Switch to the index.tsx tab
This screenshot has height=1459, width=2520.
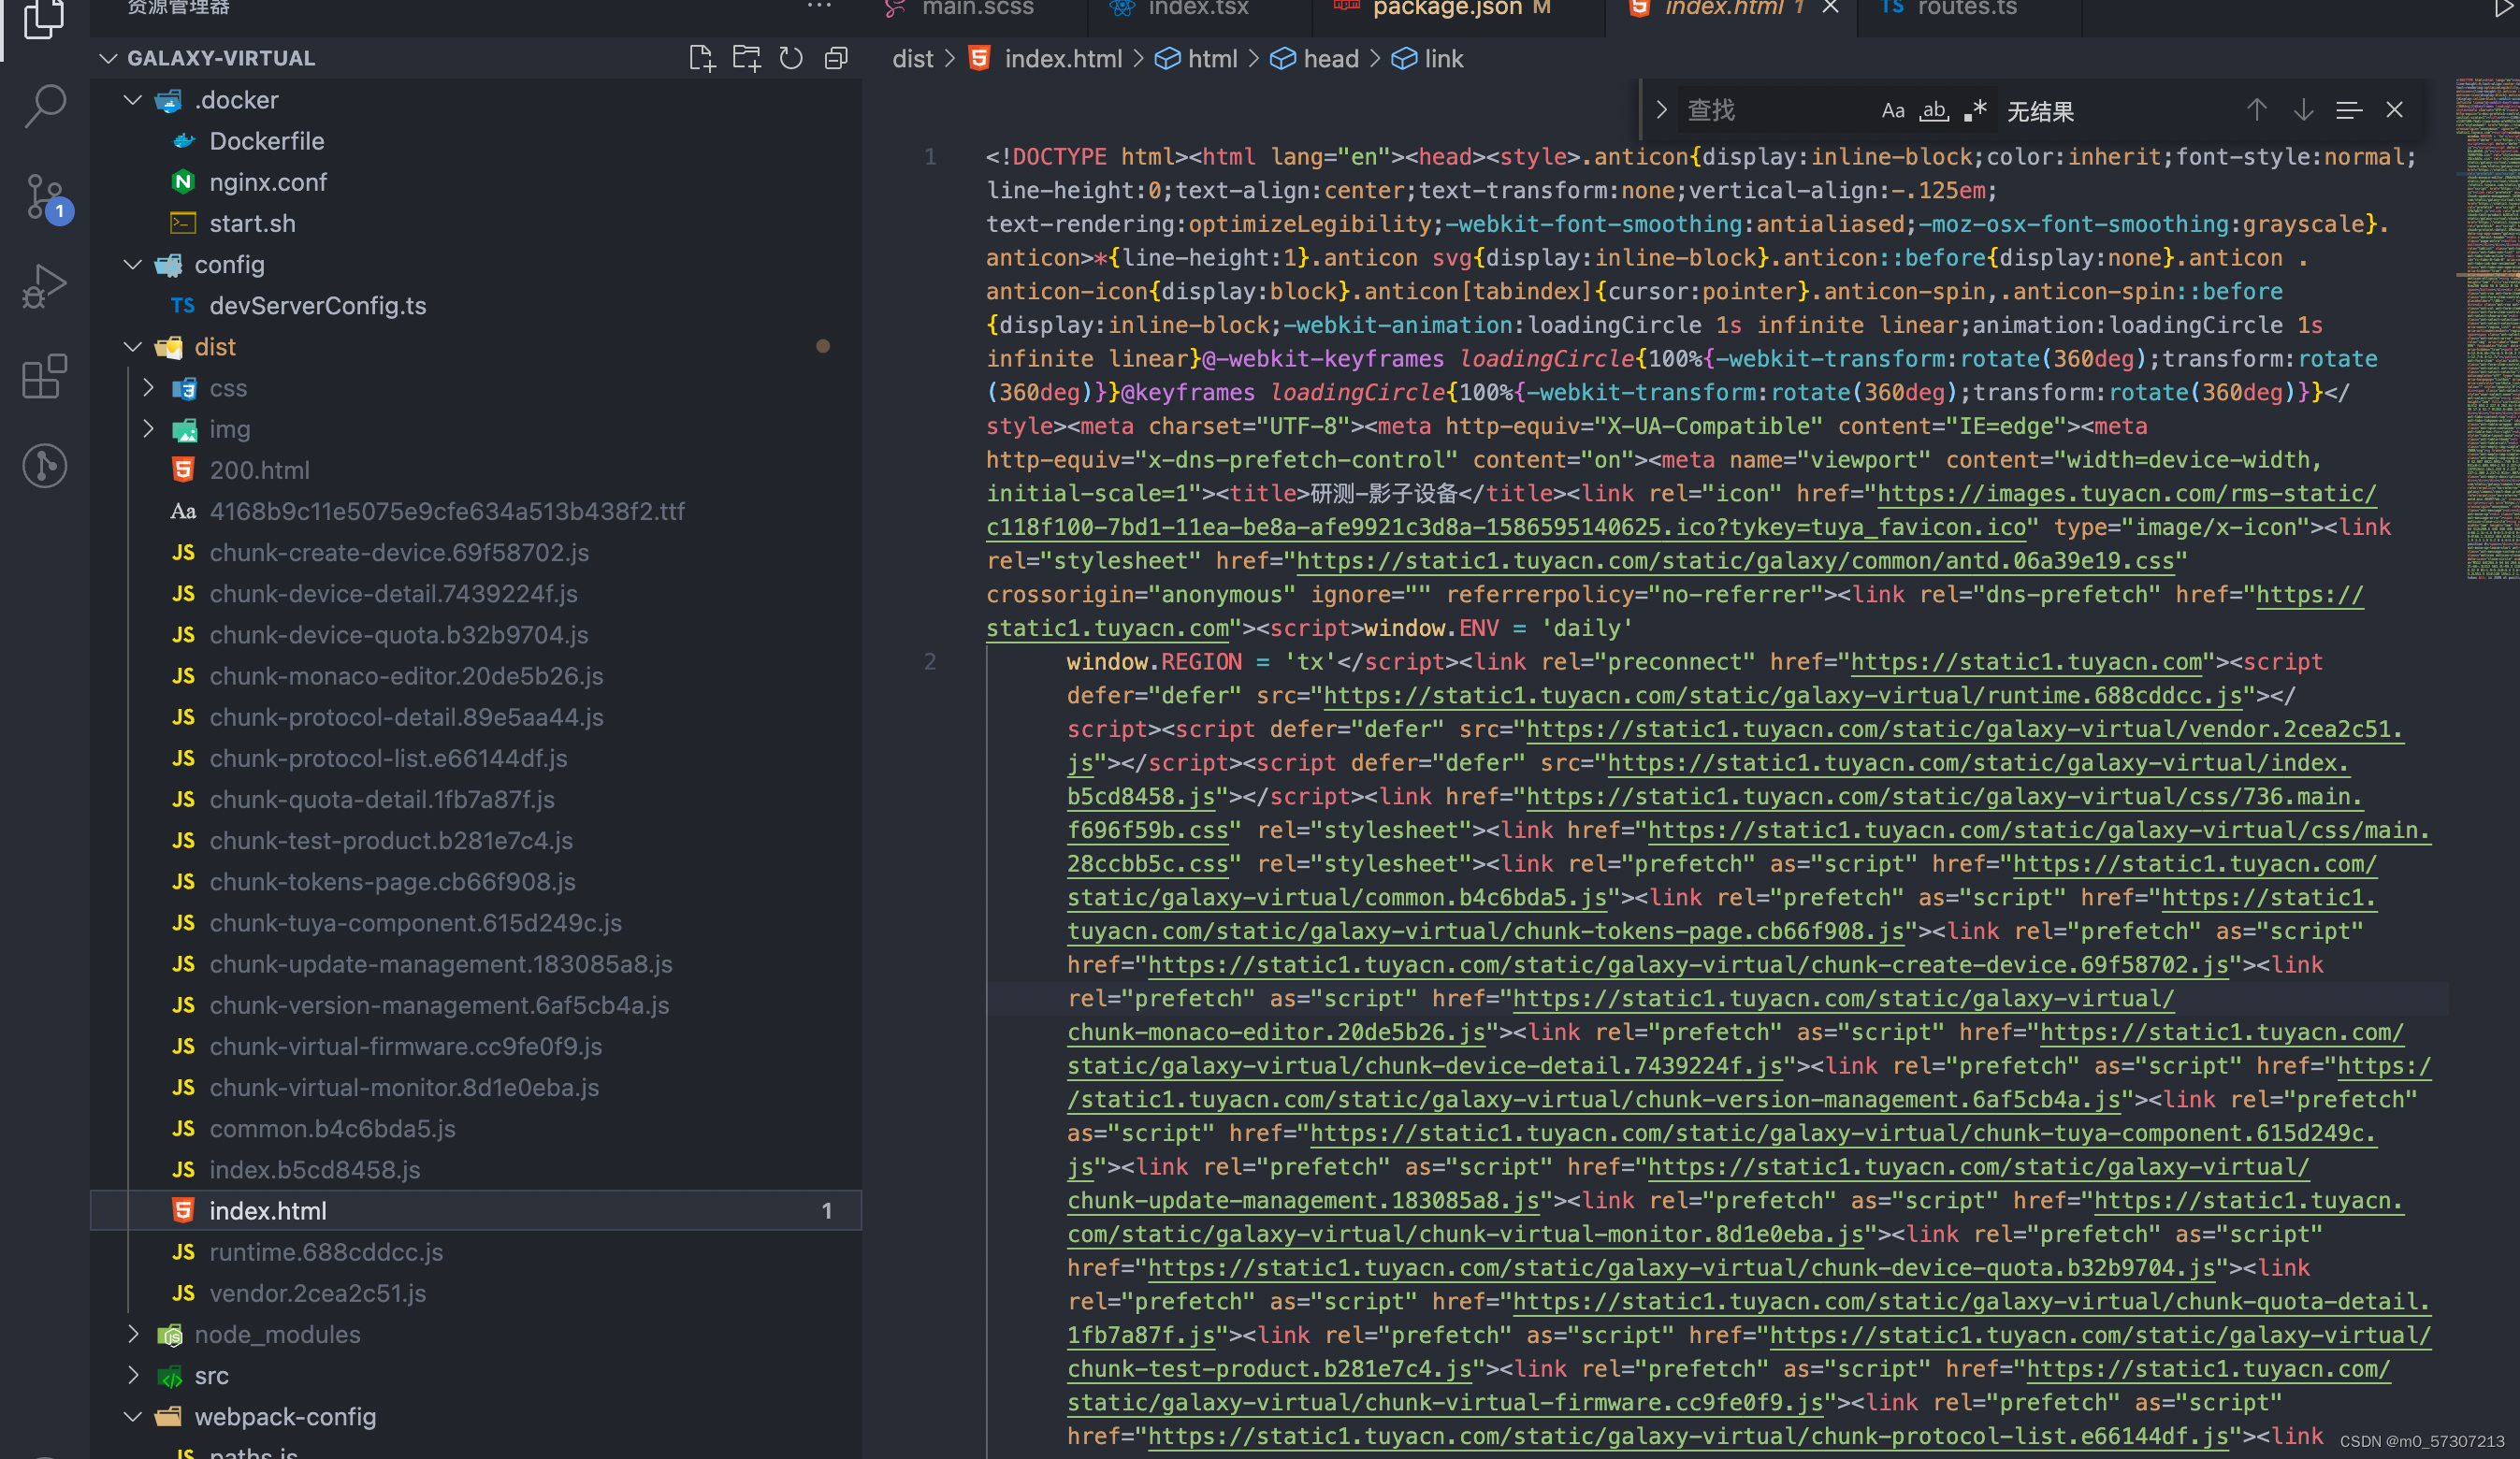1198,8
